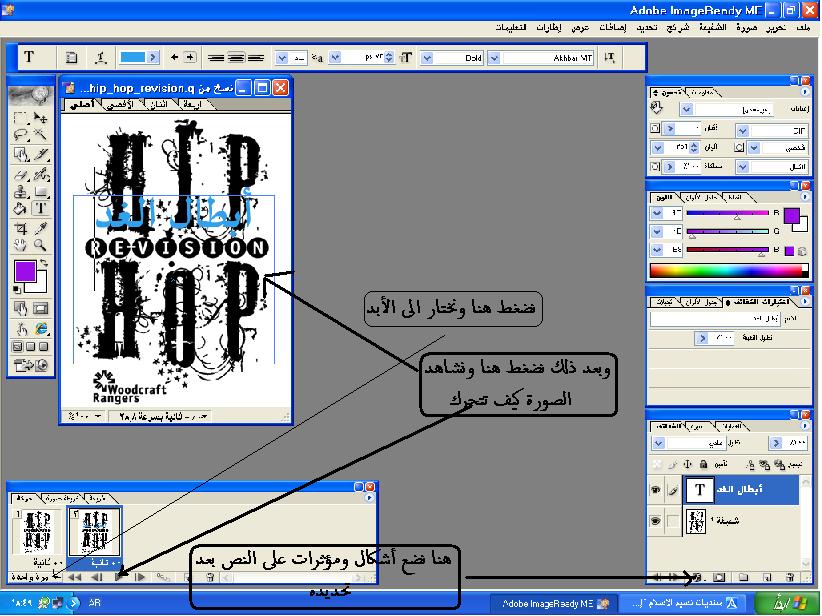Image resolution: width=822 pixels, height=616 pixels.
Task: Select the Move tool in toolbox
Action: click(x=41, y=118)
